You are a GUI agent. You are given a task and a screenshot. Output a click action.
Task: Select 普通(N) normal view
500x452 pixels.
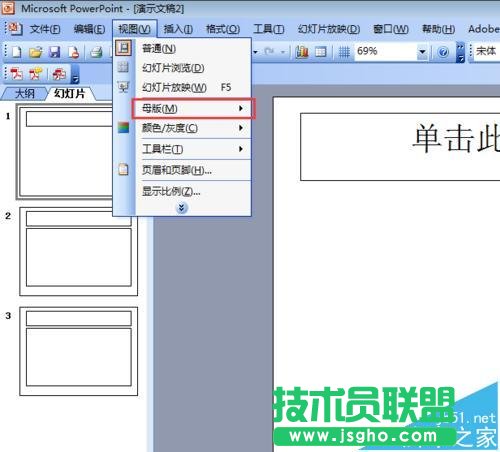[x=193, y=49]
